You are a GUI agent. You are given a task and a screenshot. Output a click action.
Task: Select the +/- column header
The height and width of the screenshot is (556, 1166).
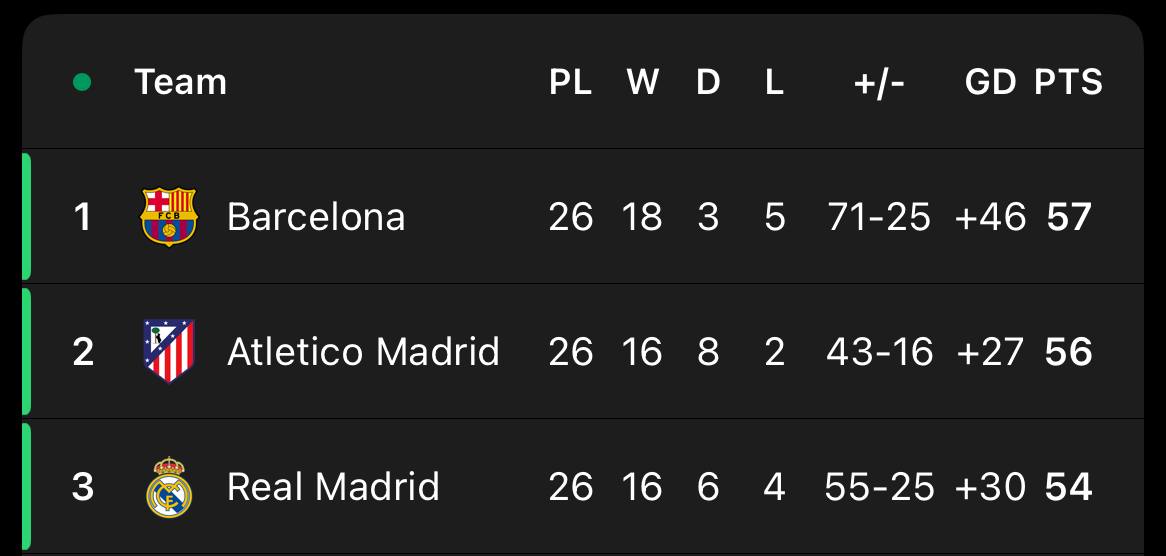tap(879, 83)
